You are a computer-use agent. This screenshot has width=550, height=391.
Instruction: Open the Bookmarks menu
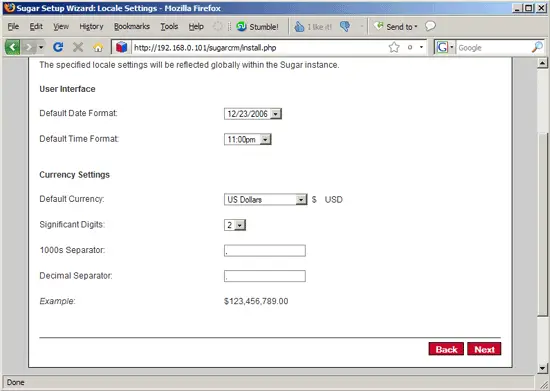click(x=132, y=27)
